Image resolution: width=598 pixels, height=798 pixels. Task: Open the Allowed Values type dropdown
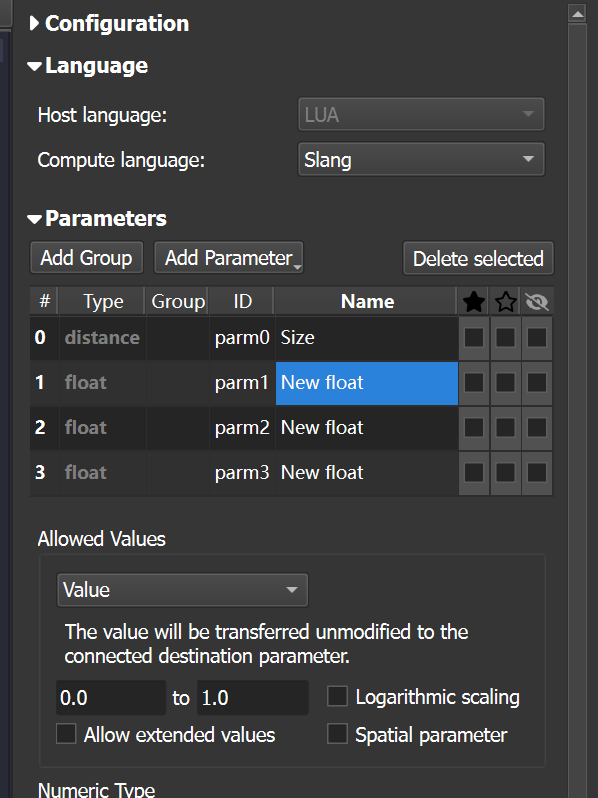click(183, 590)
